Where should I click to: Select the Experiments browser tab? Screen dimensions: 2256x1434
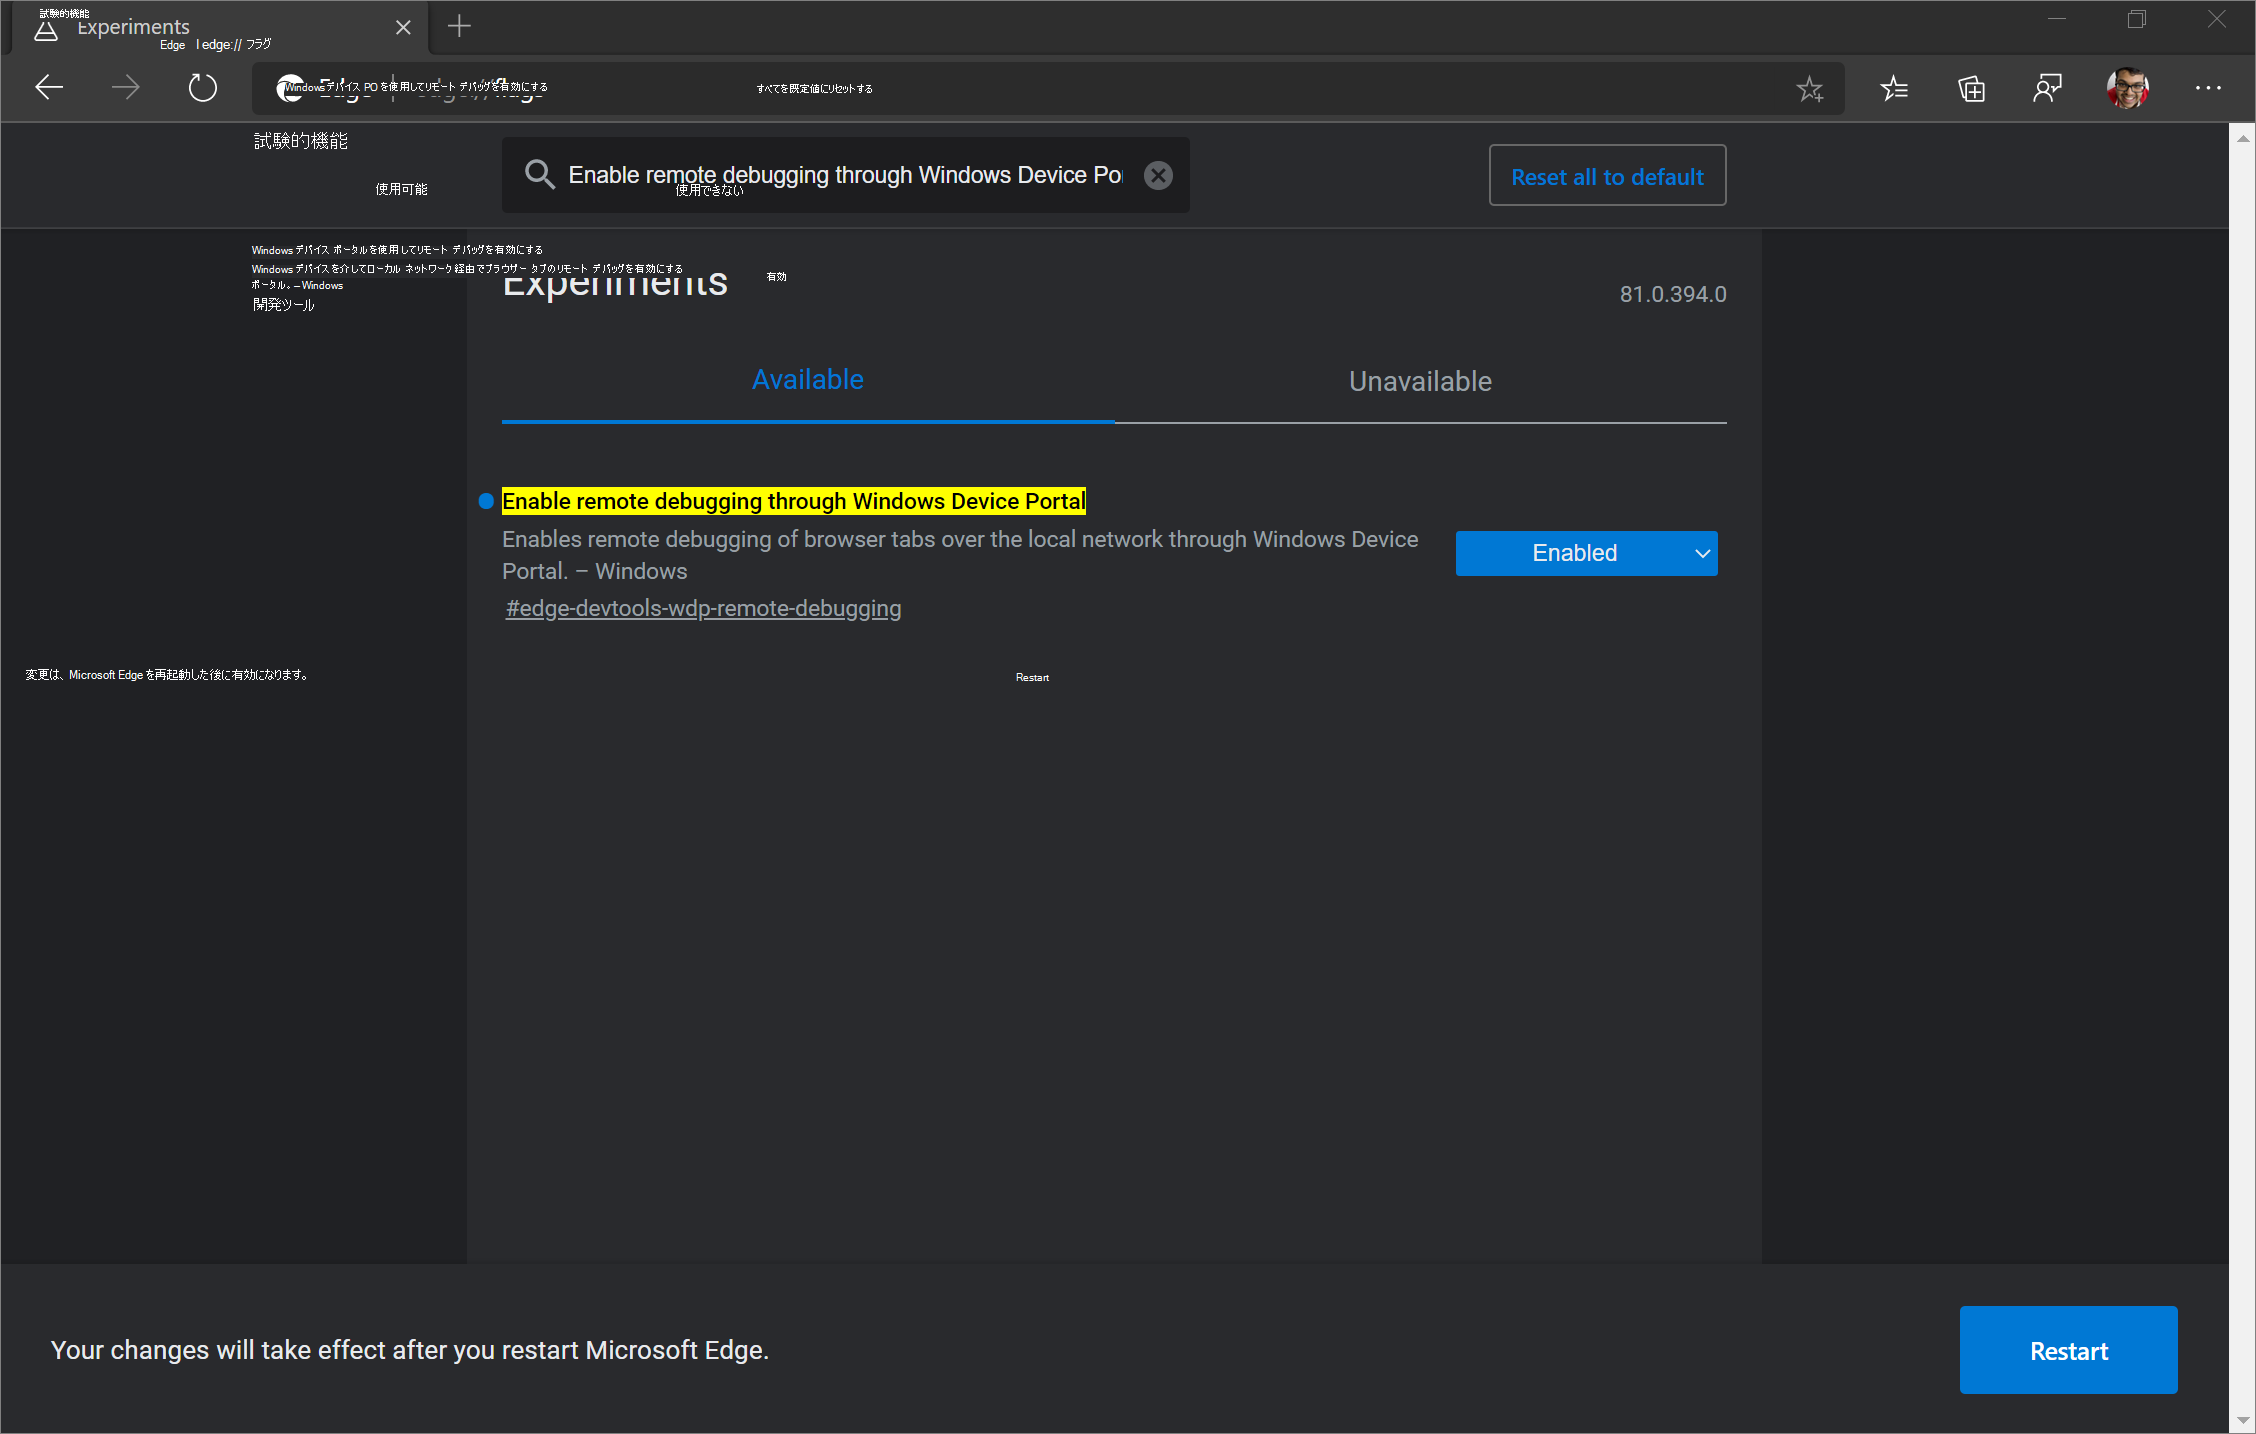pyautogui.click(x=200, y=27)
